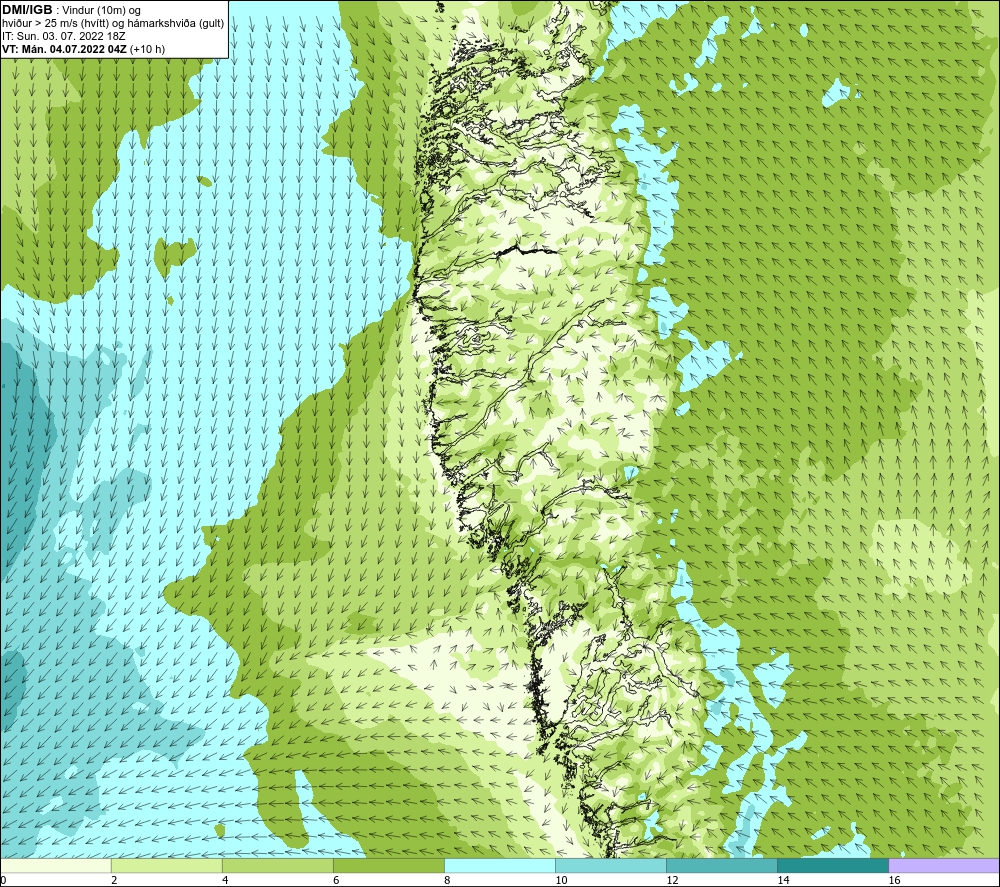Click the legend scale label "4"
The width and height of the screenshot is (1000, 887).
point(225,881)
